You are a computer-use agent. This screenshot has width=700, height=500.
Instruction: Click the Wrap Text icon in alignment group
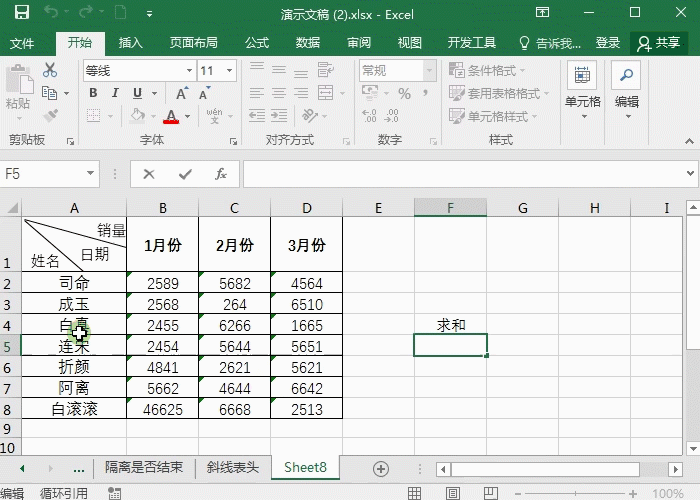pyautogui.click(x=325, y=70)
